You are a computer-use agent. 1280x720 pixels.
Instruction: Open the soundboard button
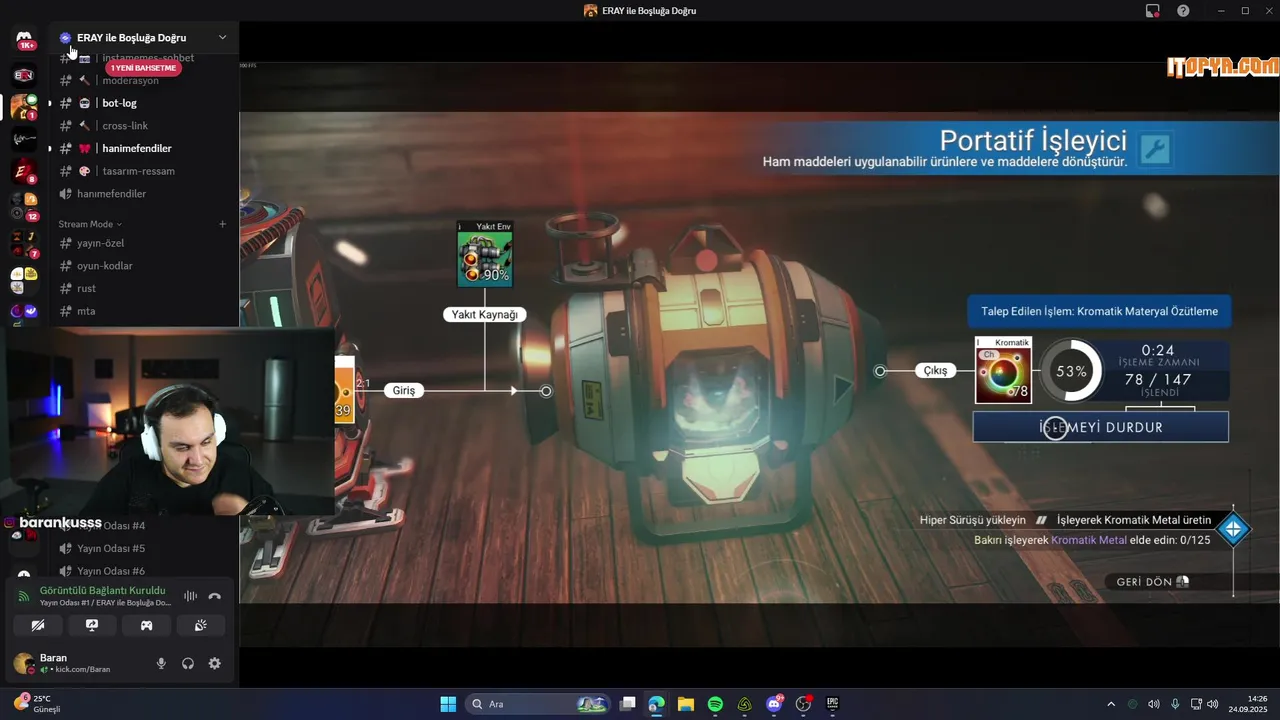tap(200, 626)
